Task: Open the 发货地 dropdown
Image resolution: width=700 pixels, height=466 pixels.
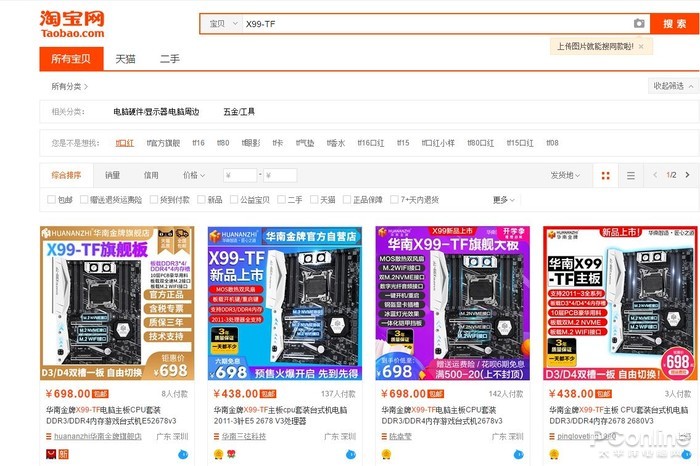Action: tap(565, 175)
